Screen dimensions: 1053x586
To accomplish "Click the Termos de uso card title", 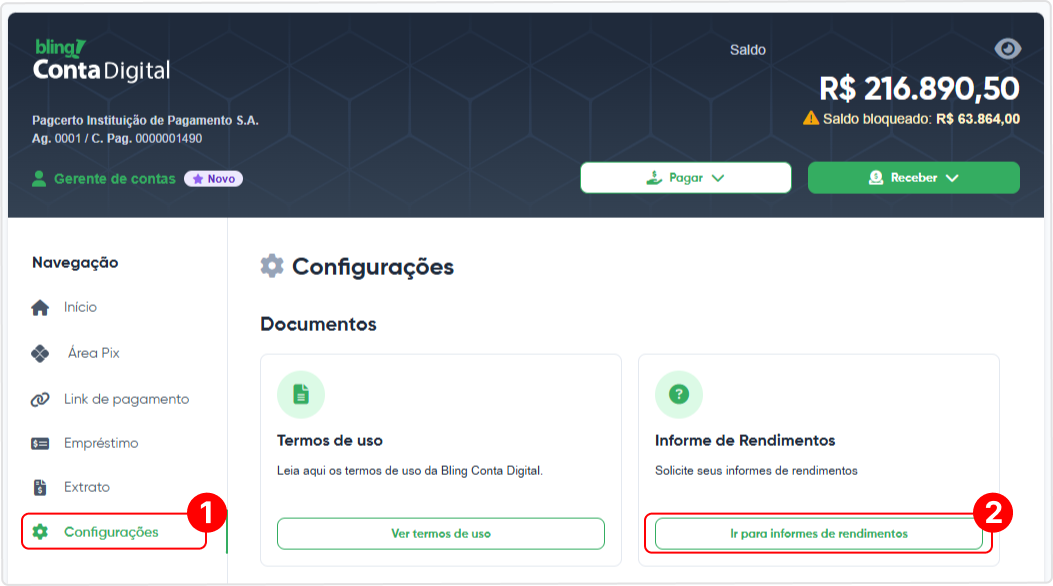I will pyautogui.click(x=330, y=440).
